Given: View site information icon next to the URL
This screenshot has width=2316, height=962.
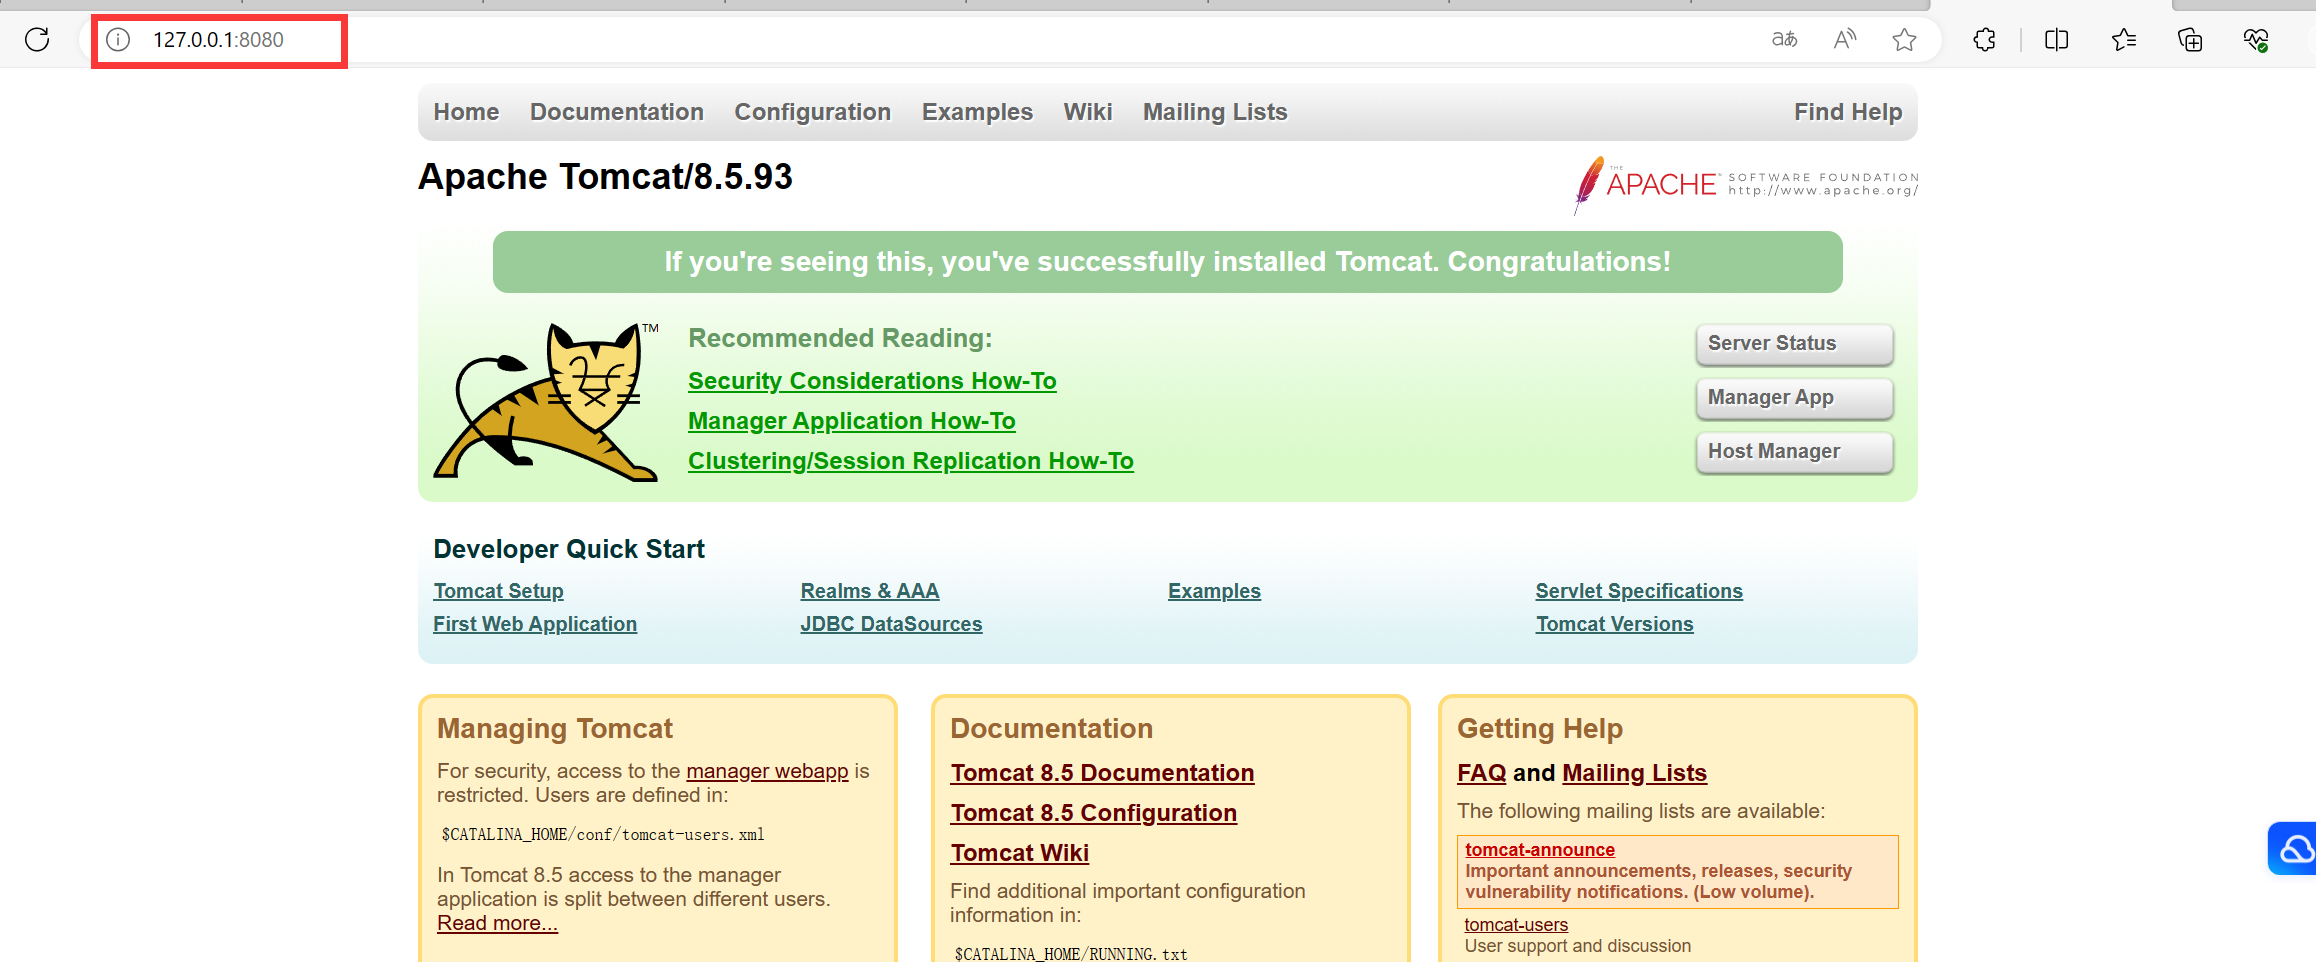Looking at the screenshot, I should coord(118,40).
